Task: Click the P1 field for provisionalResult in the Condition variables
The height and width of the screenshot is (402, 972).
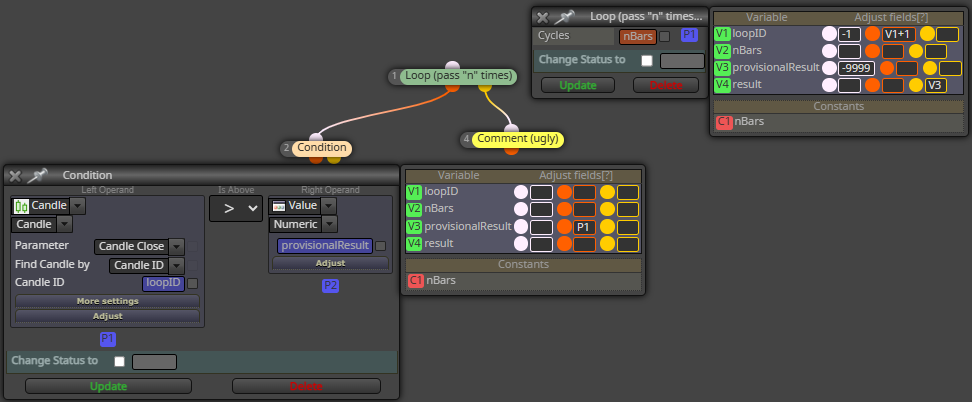Action: pyautogui.click(x=584, y=227)
